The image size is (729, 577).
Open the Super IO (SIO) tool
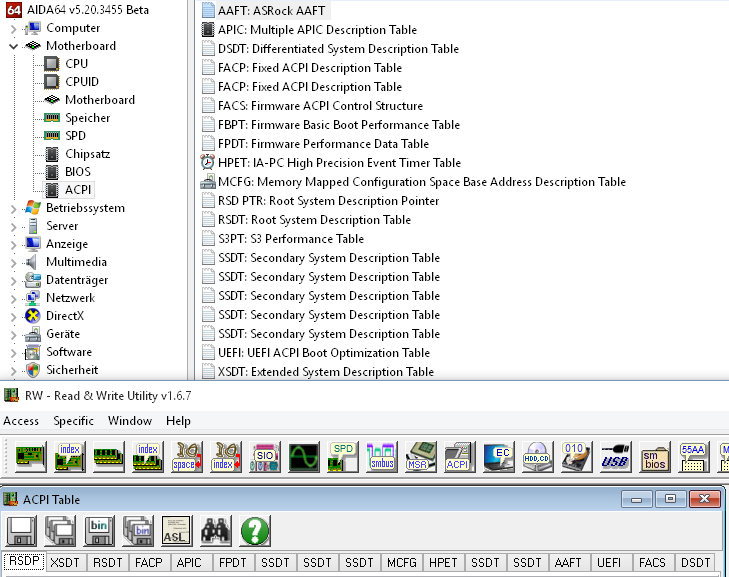(x=265, y=457)
